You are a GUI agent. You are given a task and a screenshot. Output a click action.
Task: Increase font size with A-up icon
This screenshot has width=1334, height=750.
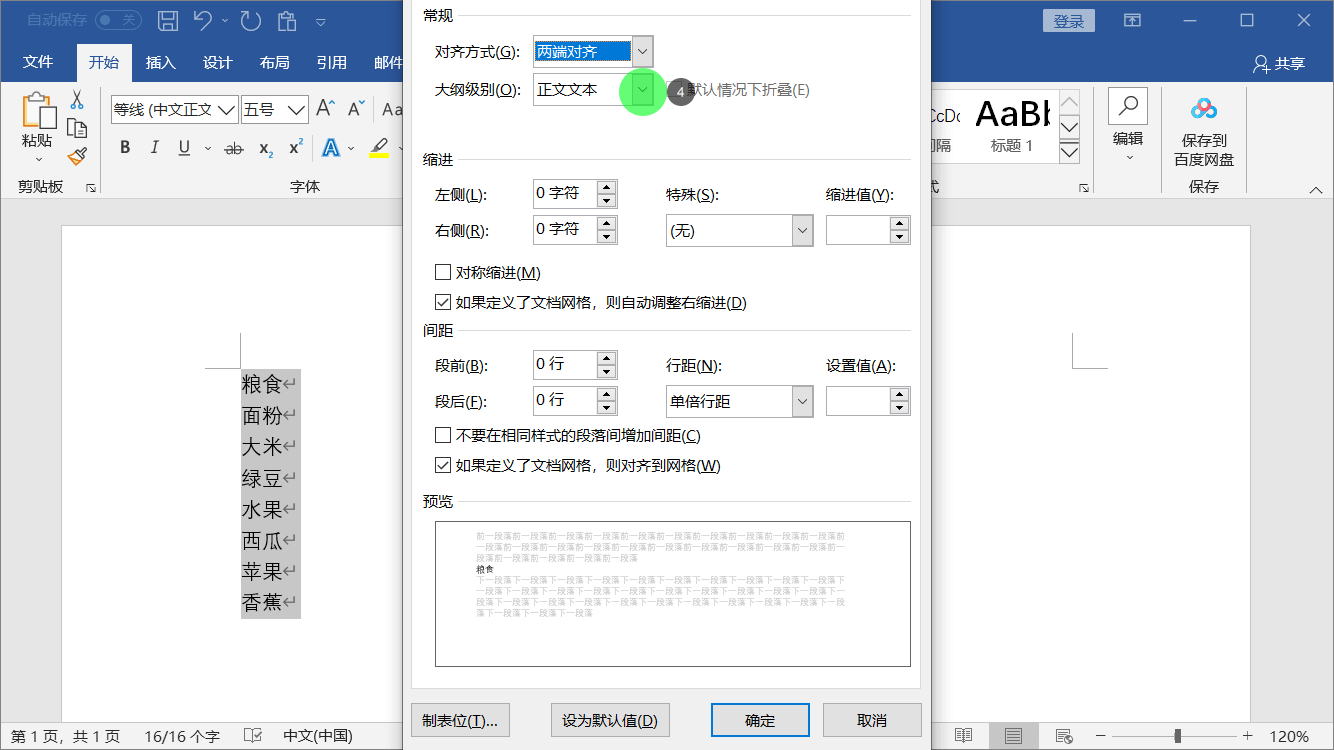tap(325, 108)
